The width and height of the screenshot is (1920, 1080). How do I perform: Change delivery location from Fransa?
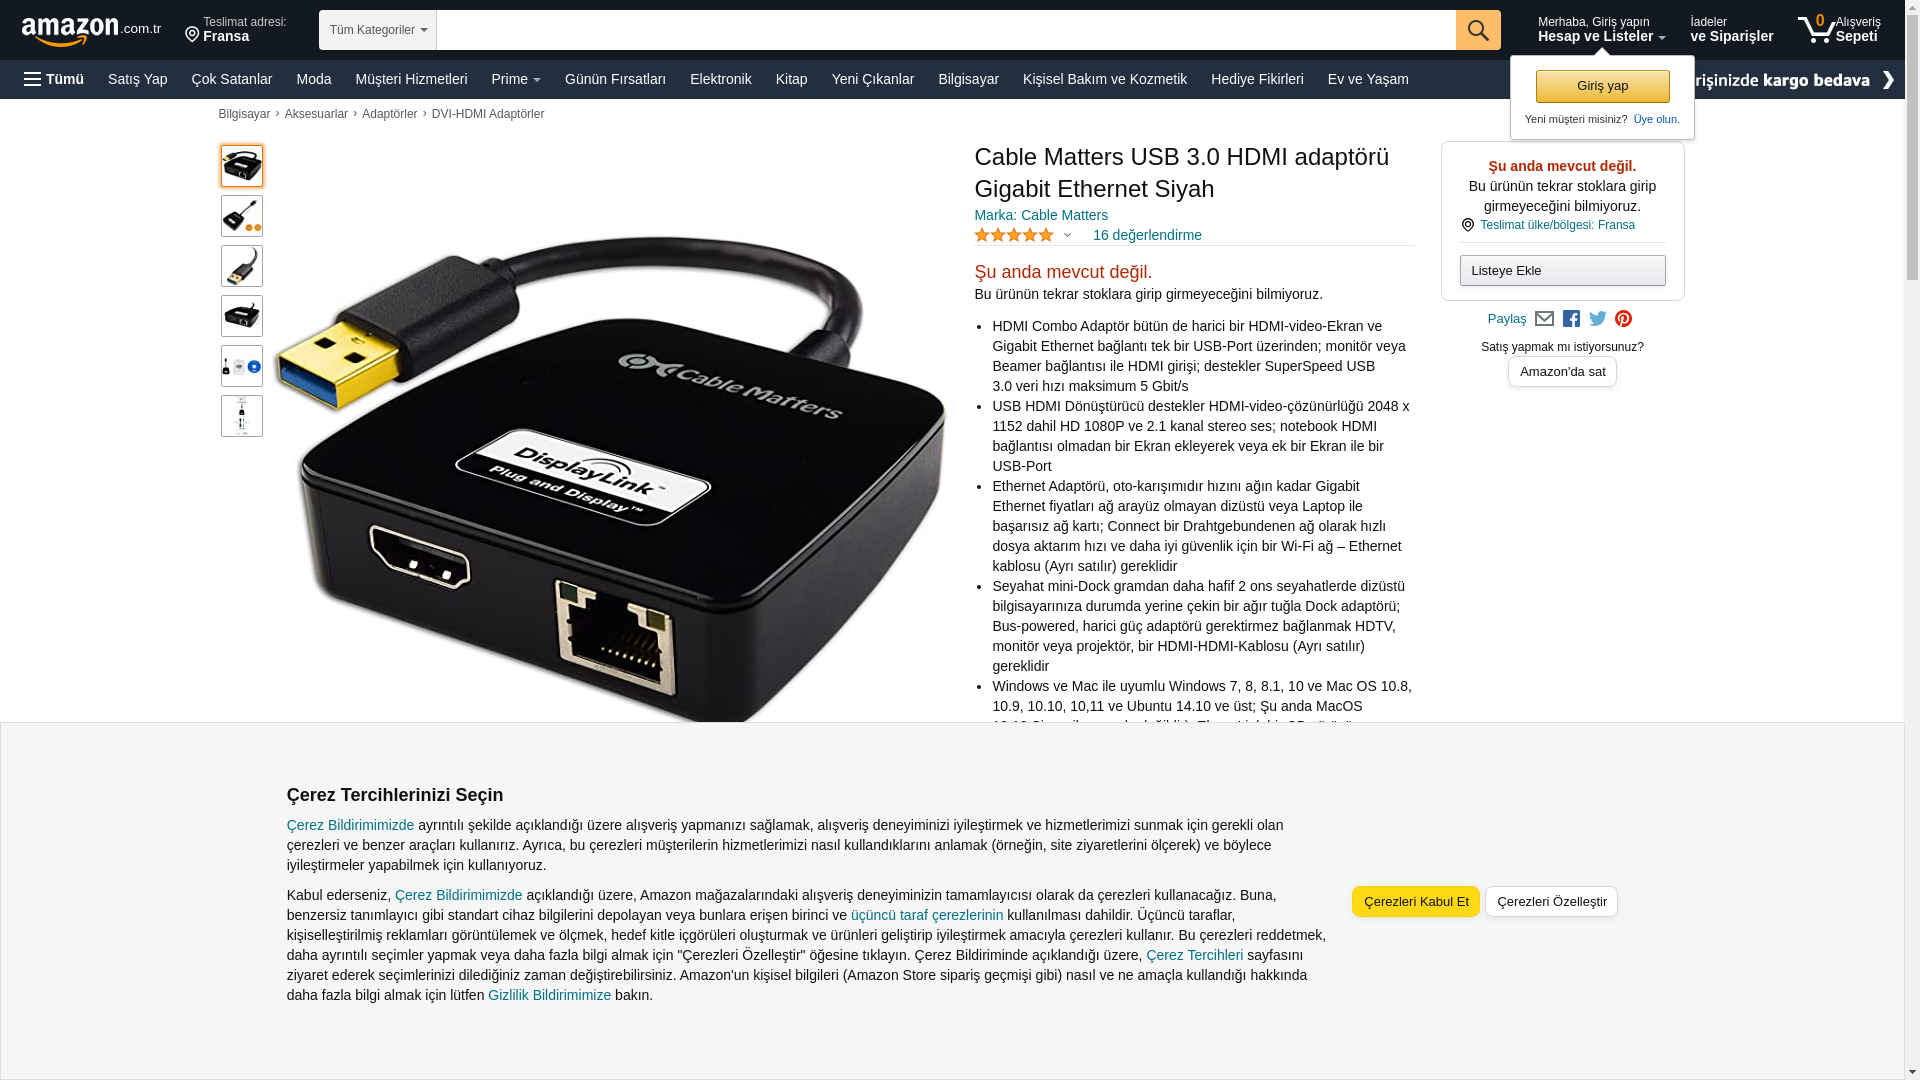tap(236, 30)
